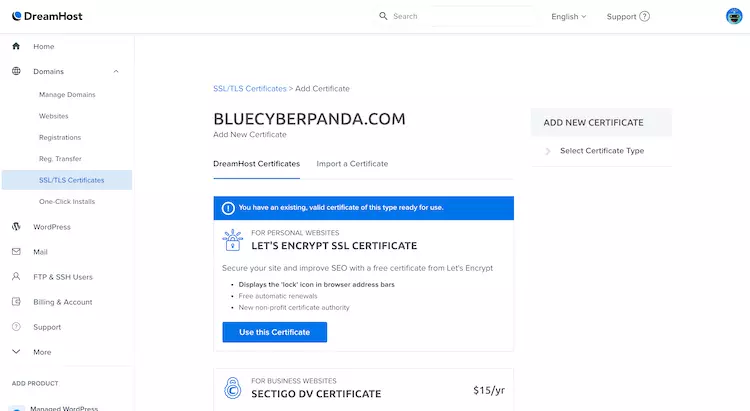Click the Support question mark icon in header
The width and height of the screenshot is (750, 411).
pyautogui.click(x=644, y=16)
